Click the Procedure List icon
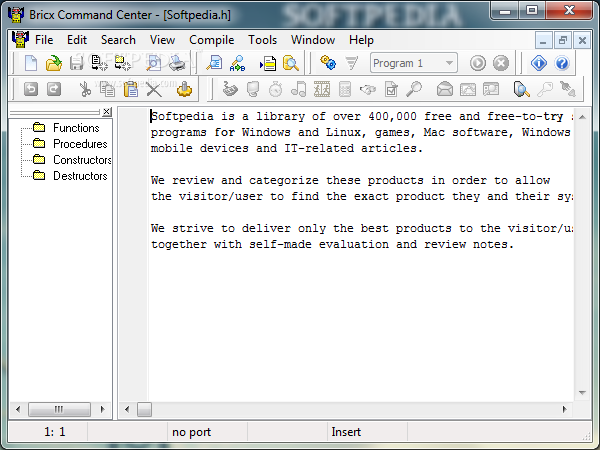This screenshot has width=600, height=450. [291, 63]
